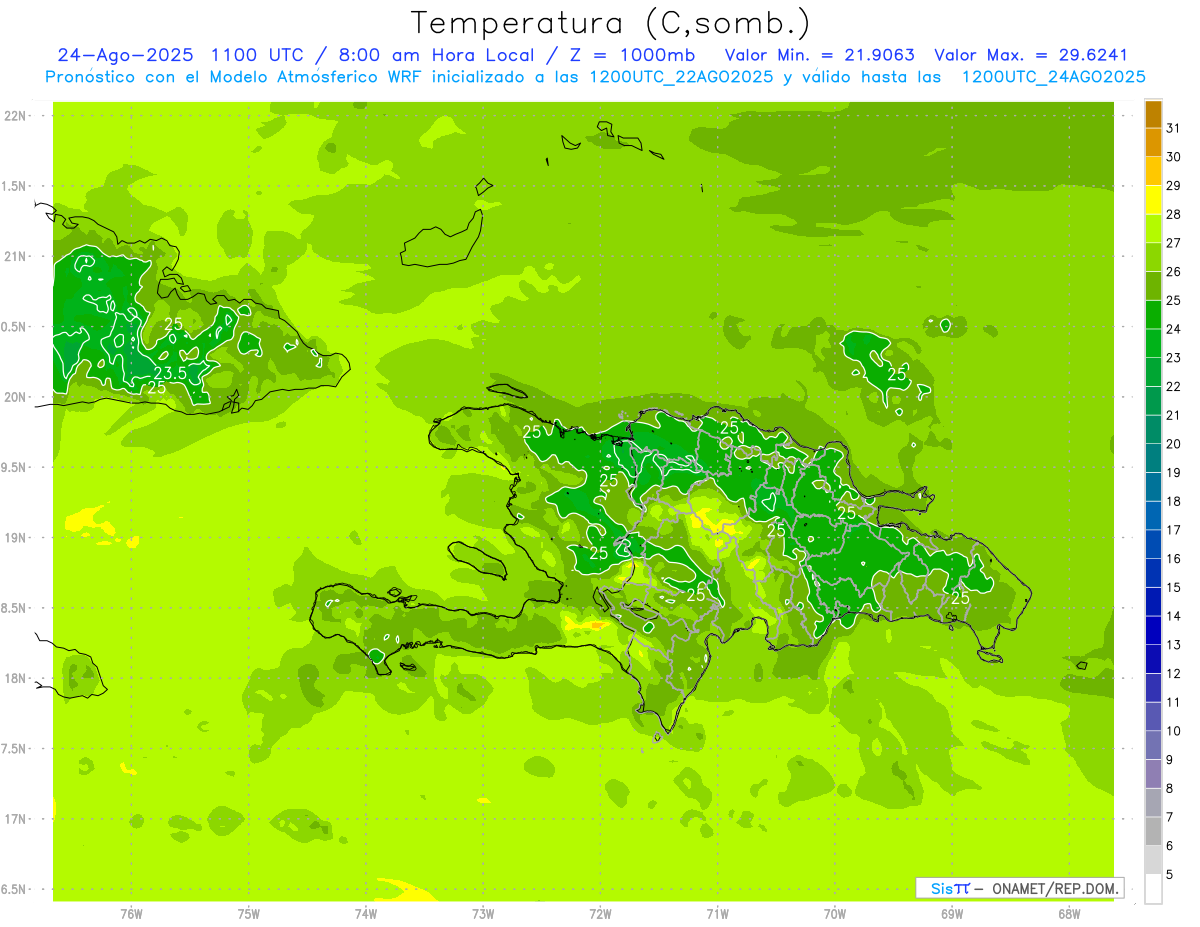Image resolution: width=1200 pixels, height=927 pixels.
Task: Click the "76W" longitude label
Action: click(131, 913)
